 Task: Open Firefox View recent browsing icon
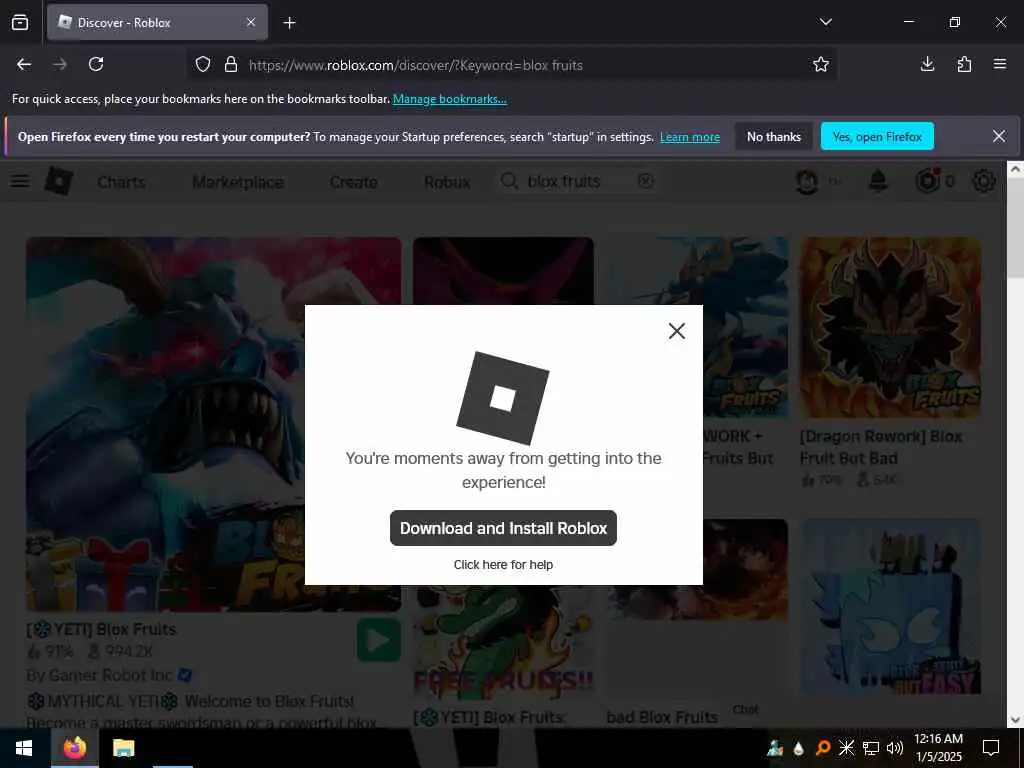coord(20,22)
